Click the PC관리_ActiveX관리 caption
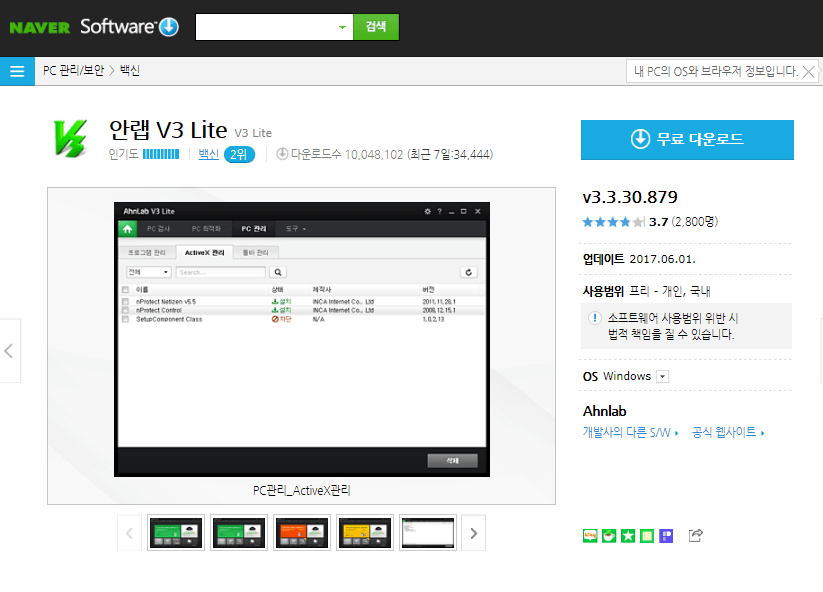The height and width of the screenshot is (592, 823). pyautogui.click(x=302, y=490)
